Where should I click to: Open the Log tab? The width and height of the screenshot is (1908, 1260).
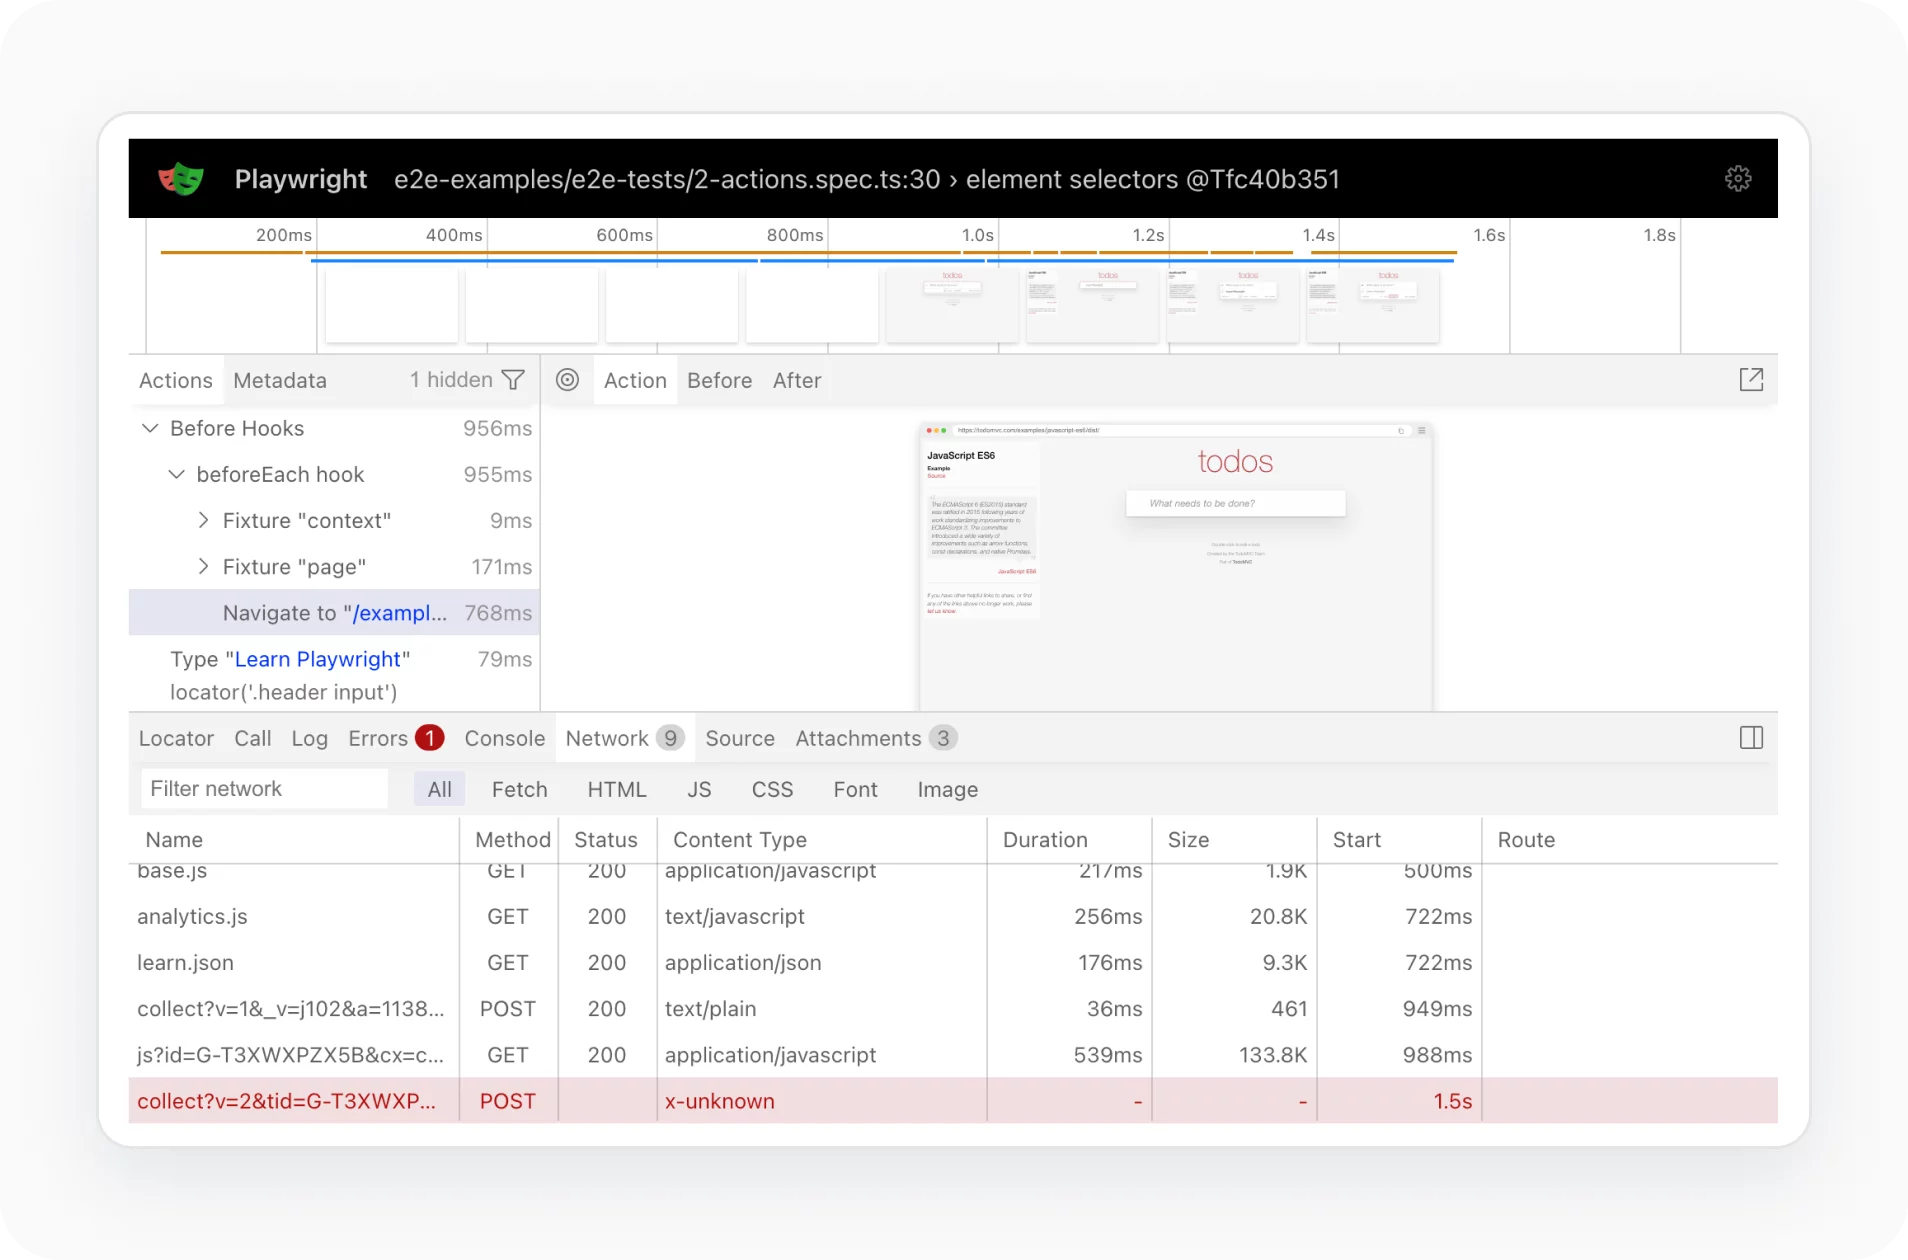click(310, 738)
